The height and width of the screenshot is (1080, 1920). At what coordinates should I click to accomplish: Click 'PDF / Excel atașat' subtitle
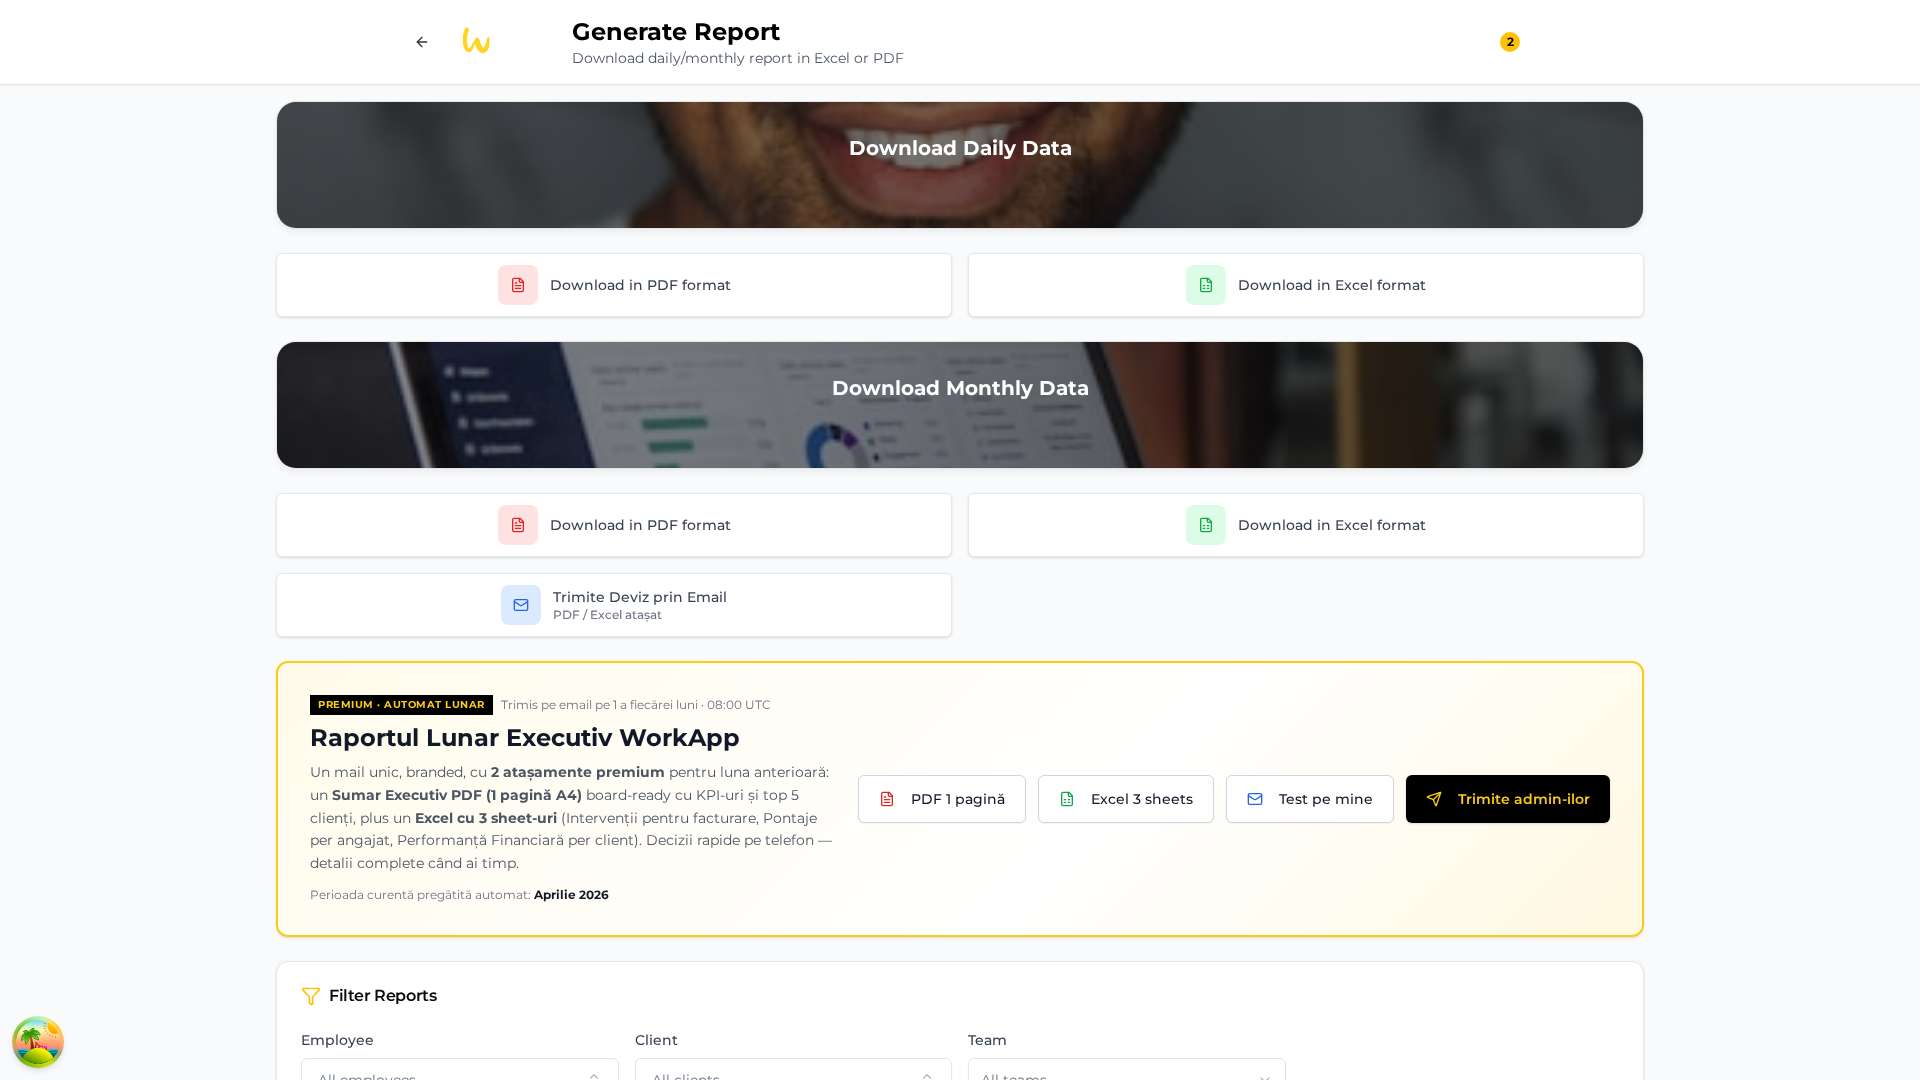point(607,615)
